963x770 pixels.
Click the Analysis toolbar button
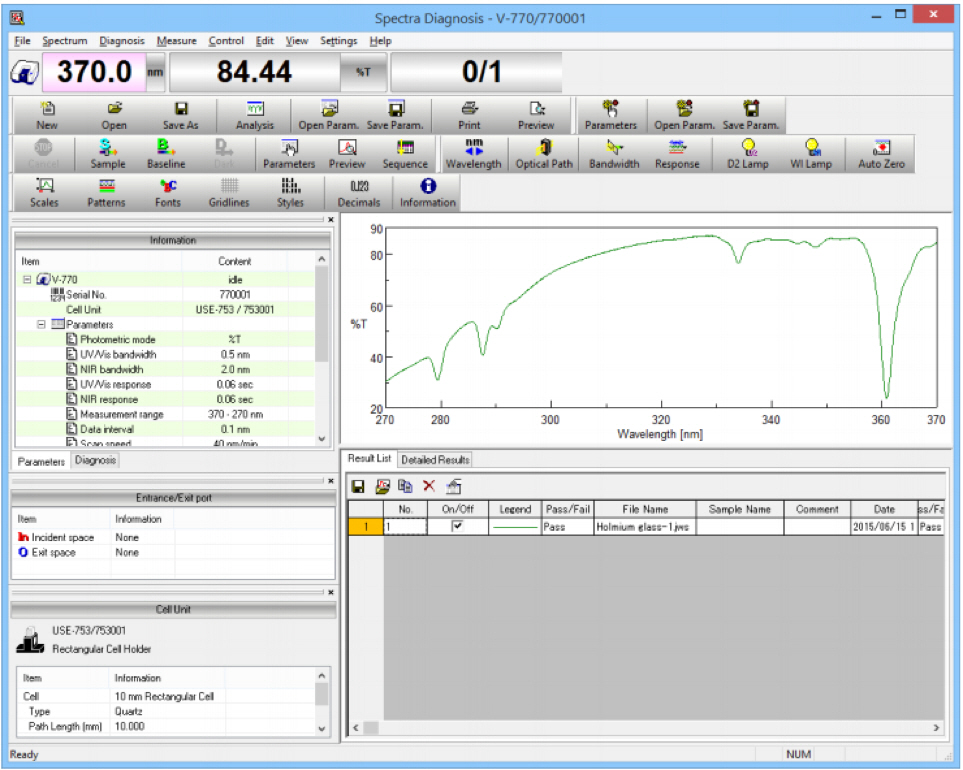[x=254, y=115]
